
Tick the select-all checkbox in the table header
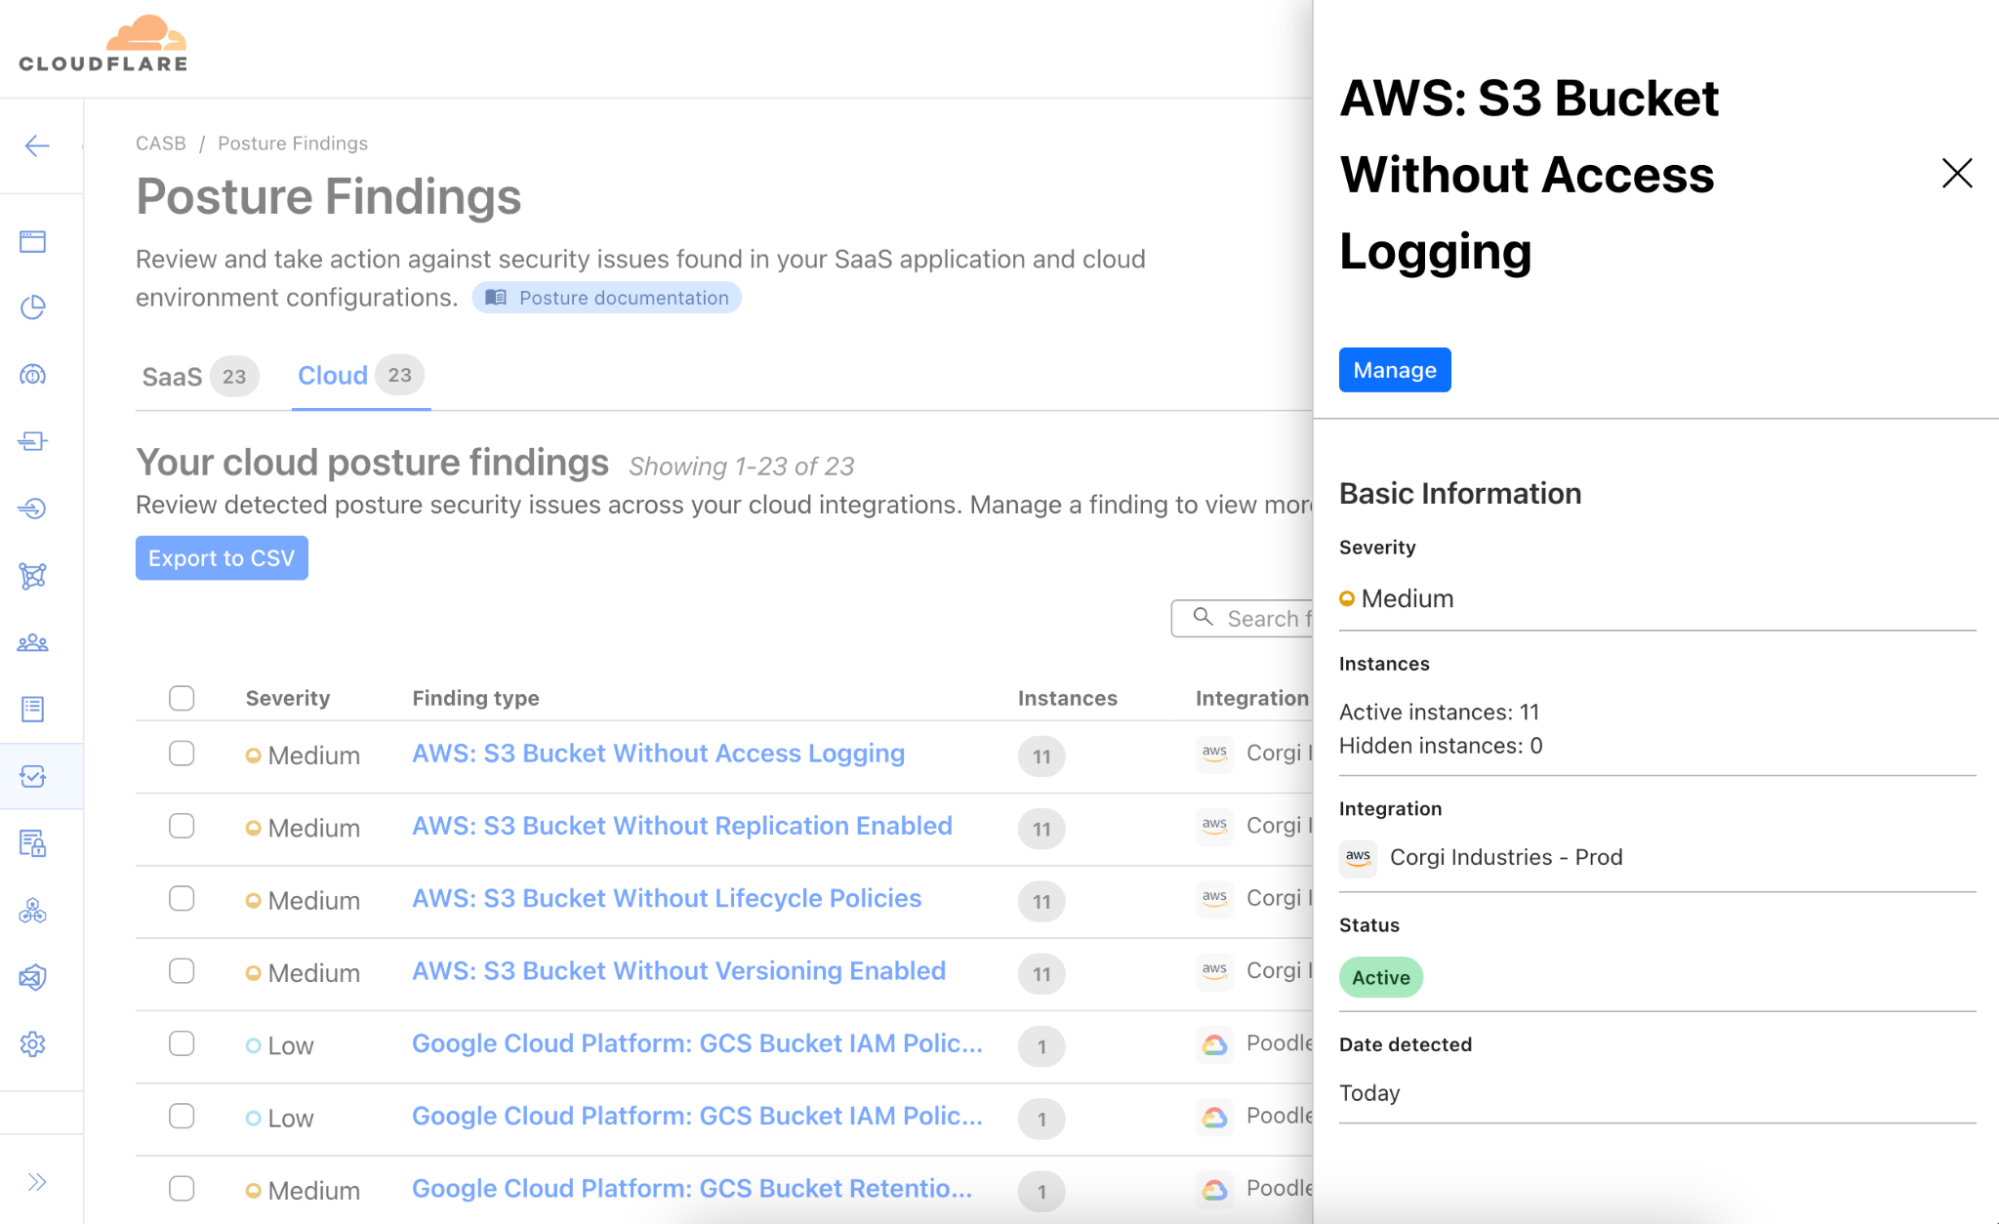pos(181,698)
